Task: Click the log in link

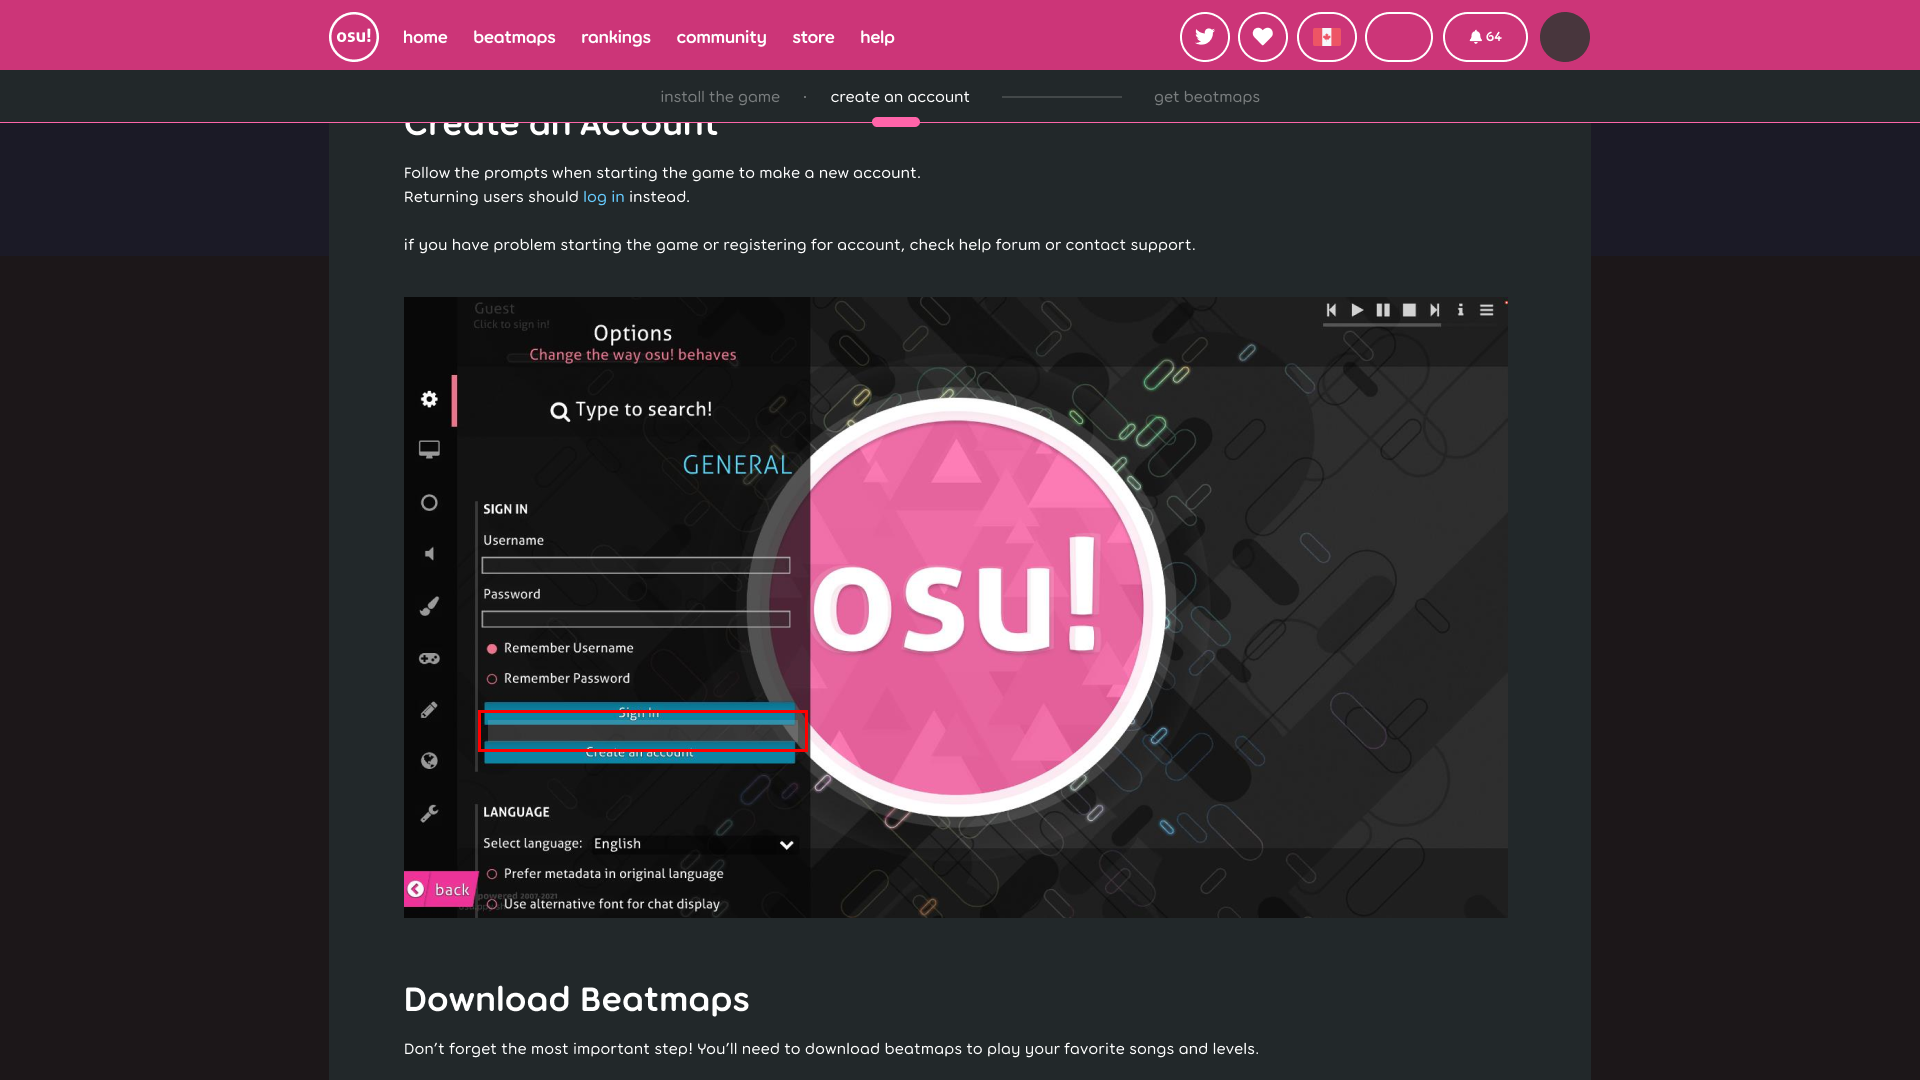Action: [x=603, y=197]
